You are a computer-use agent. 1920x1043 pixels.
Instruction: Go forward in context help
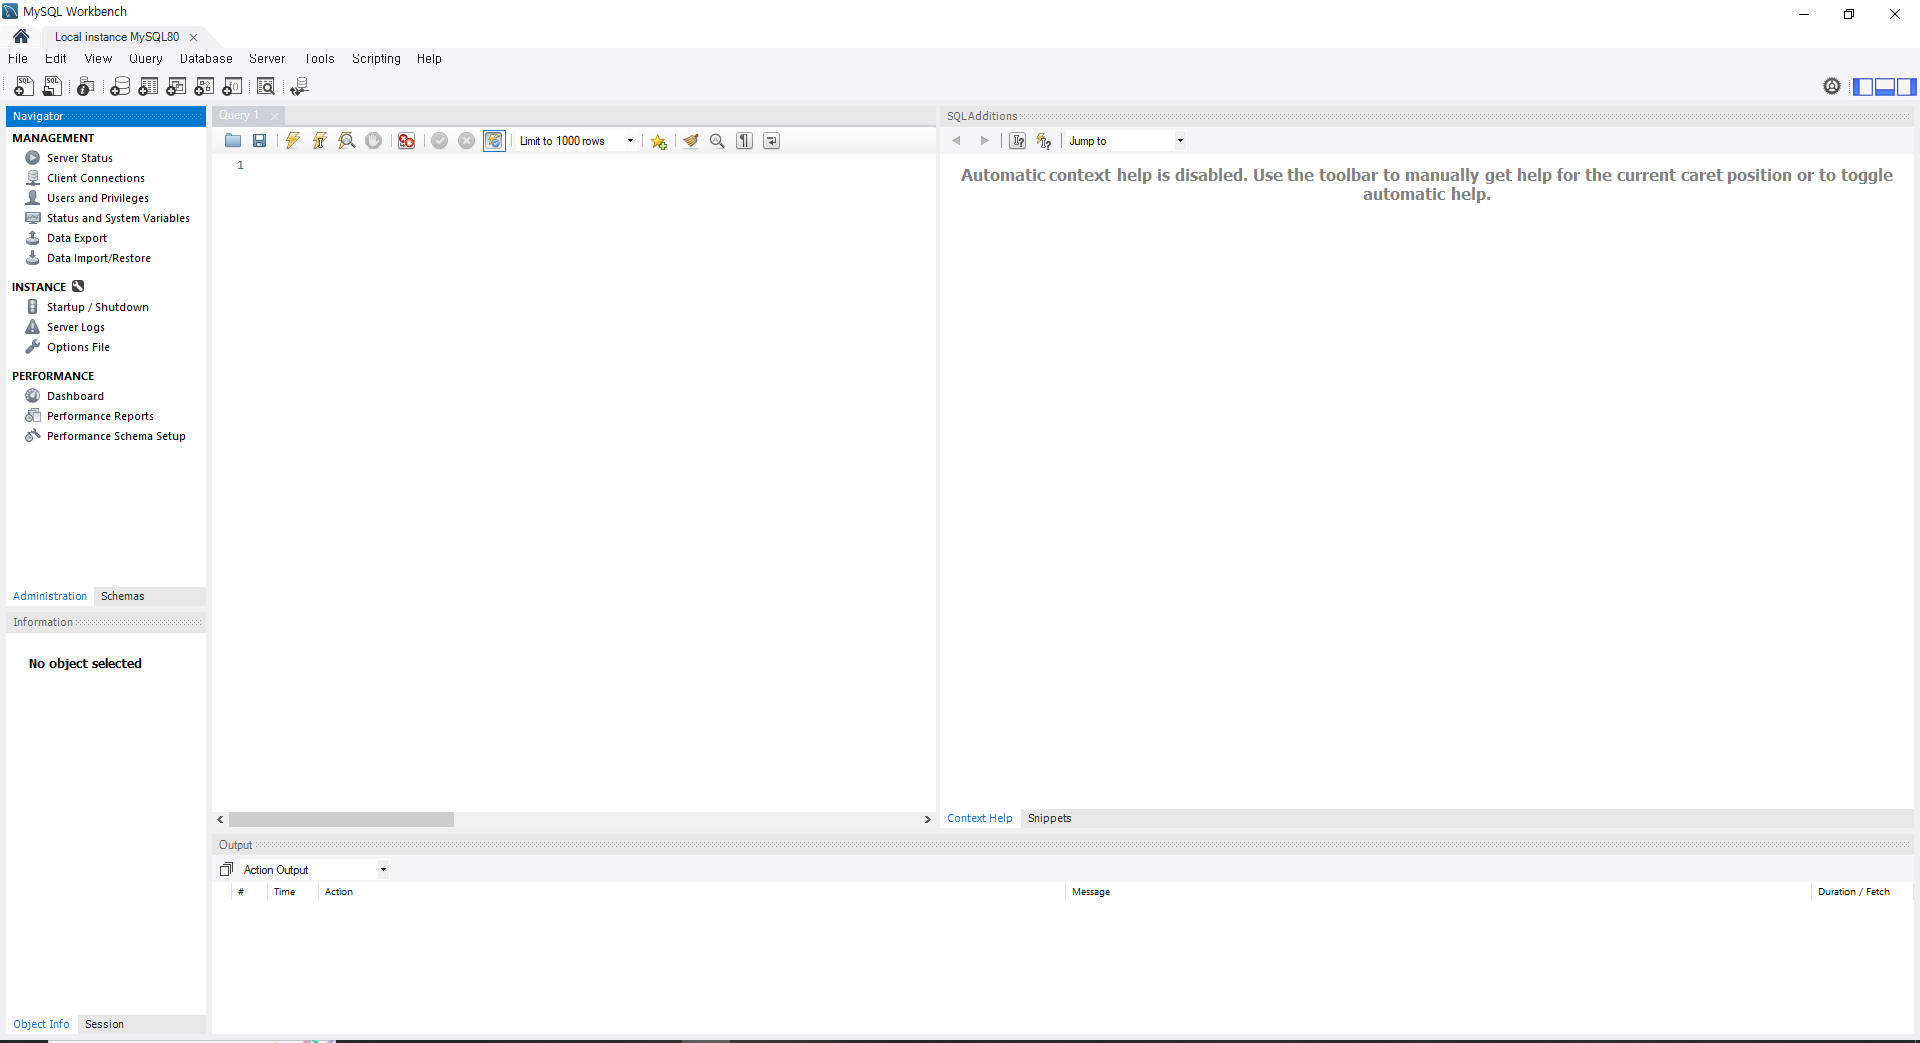984,141
